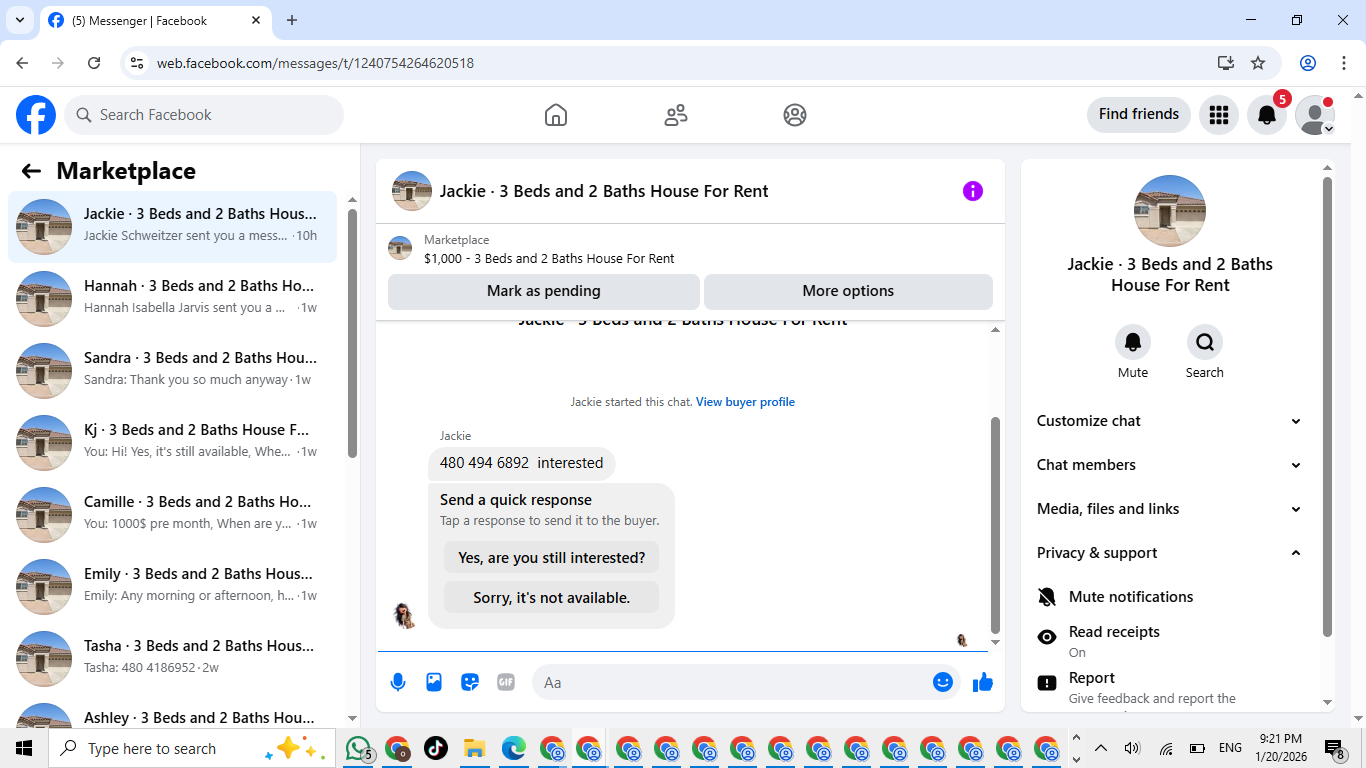
Task: Open the Facebook menu grid icon
Action: (1218, 115)
